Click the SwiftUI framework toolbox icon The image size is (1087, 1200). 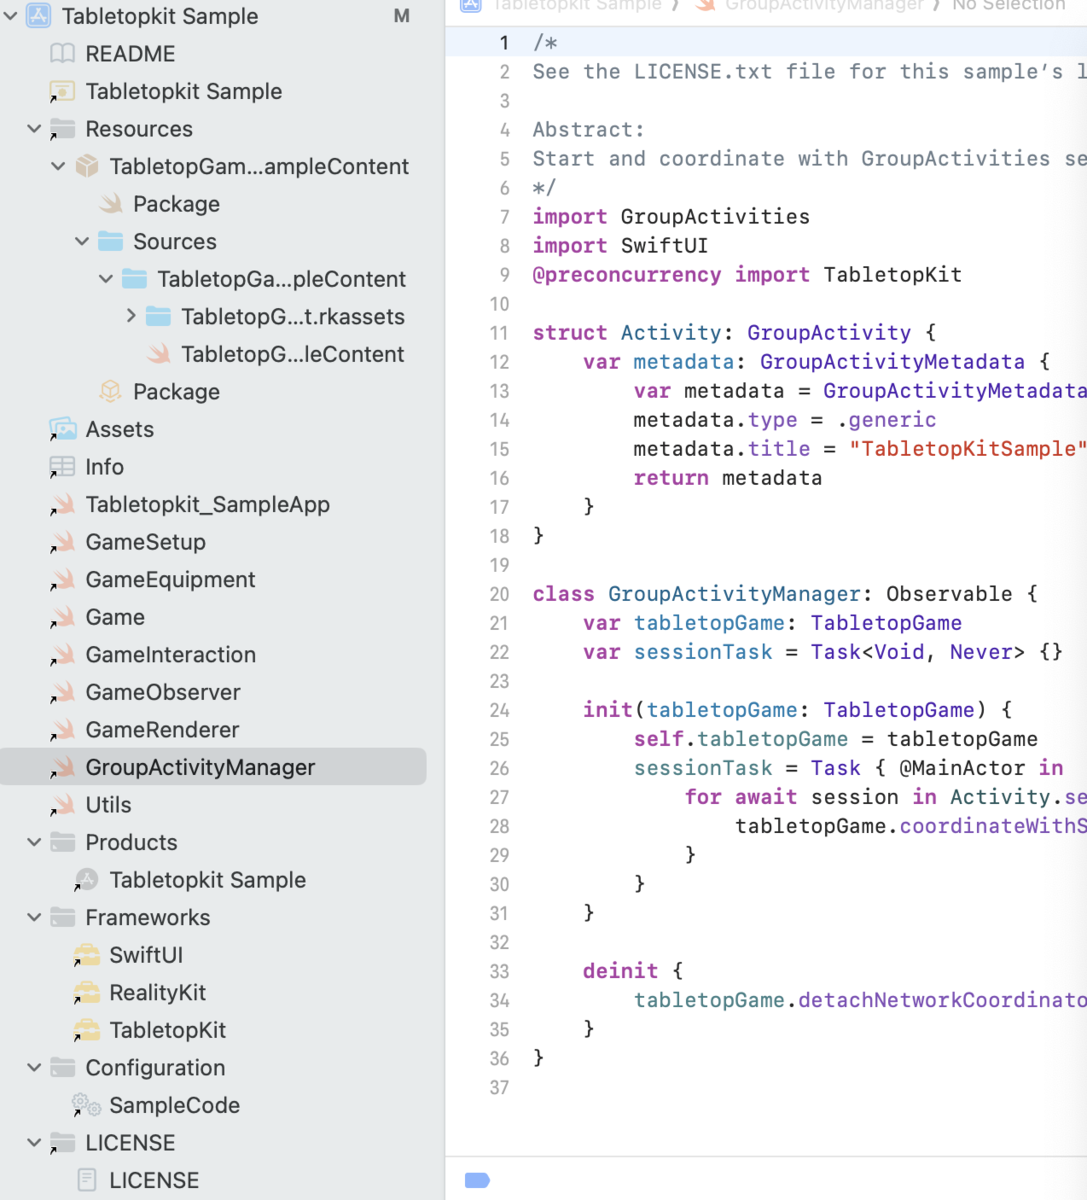(87, 955)
